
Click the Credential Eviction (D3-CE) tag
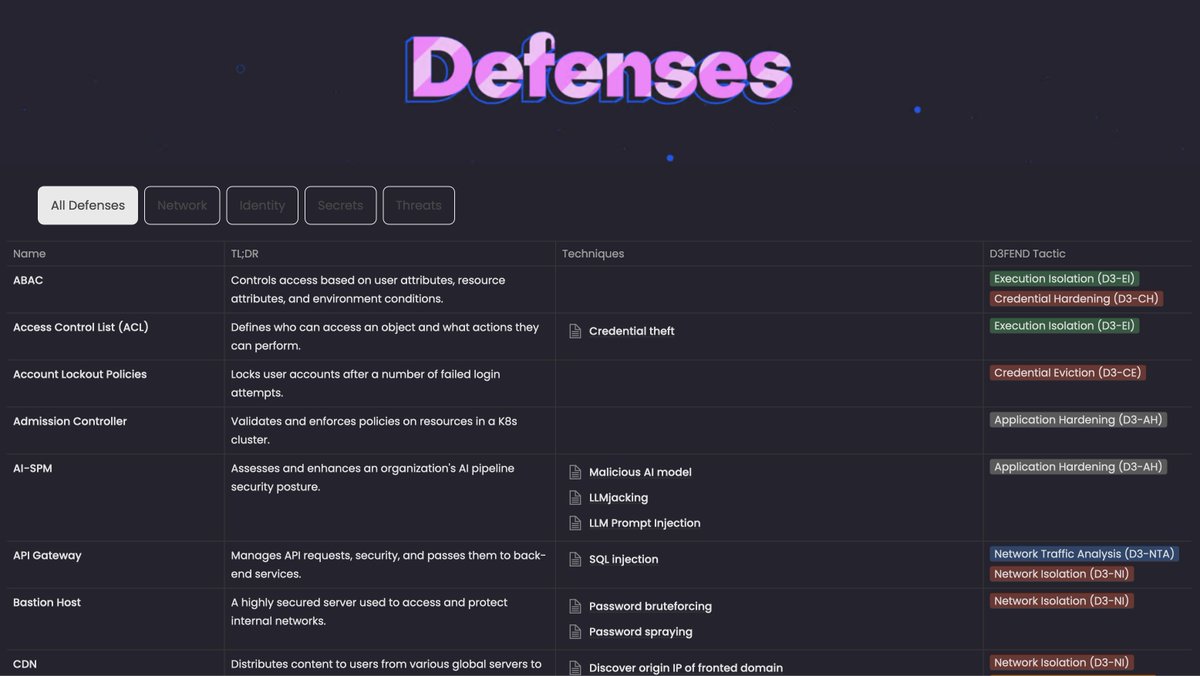[1067, 373]
